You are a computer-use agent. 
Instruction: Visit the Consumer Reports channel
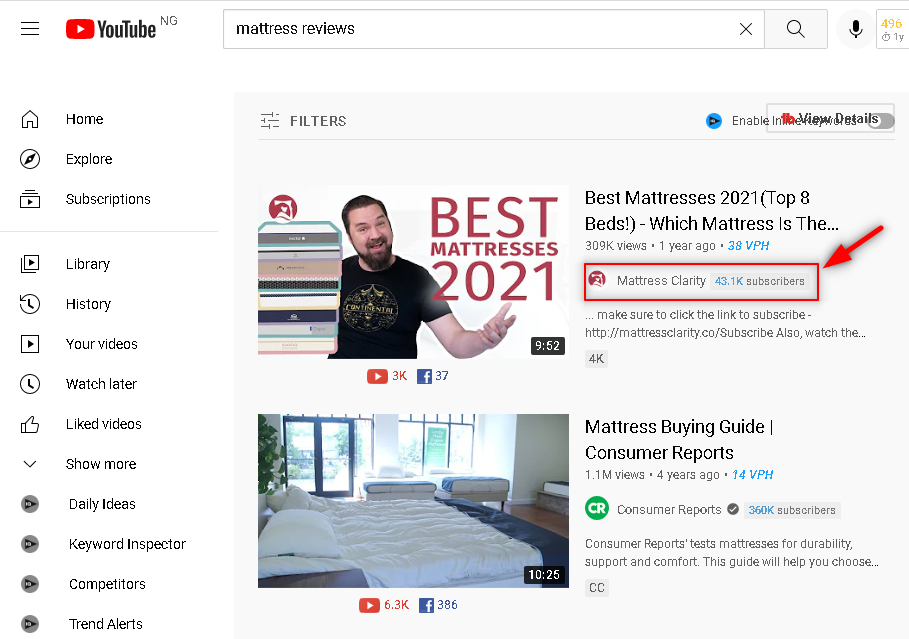point(669,510)
